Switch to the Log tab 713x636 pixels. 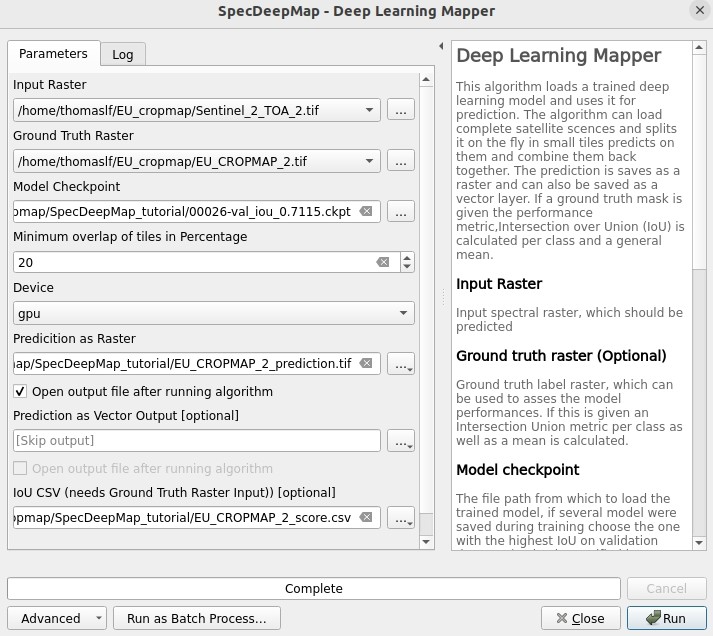coord(123,55)
